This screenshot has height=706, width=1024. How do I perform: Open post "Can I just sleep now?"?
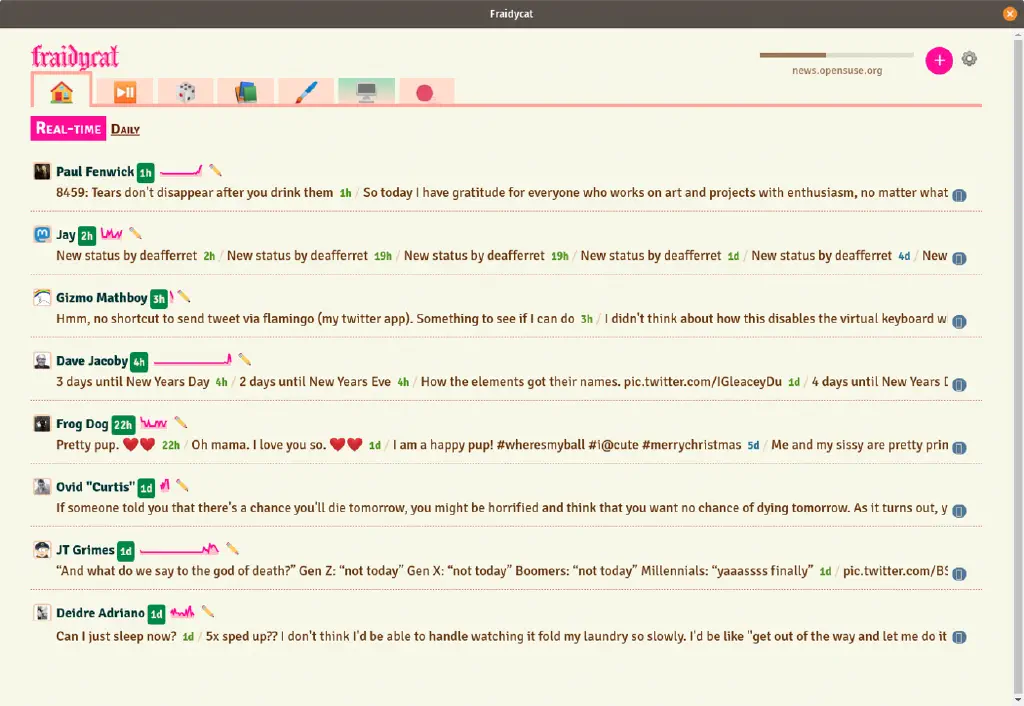pos(116,636)
